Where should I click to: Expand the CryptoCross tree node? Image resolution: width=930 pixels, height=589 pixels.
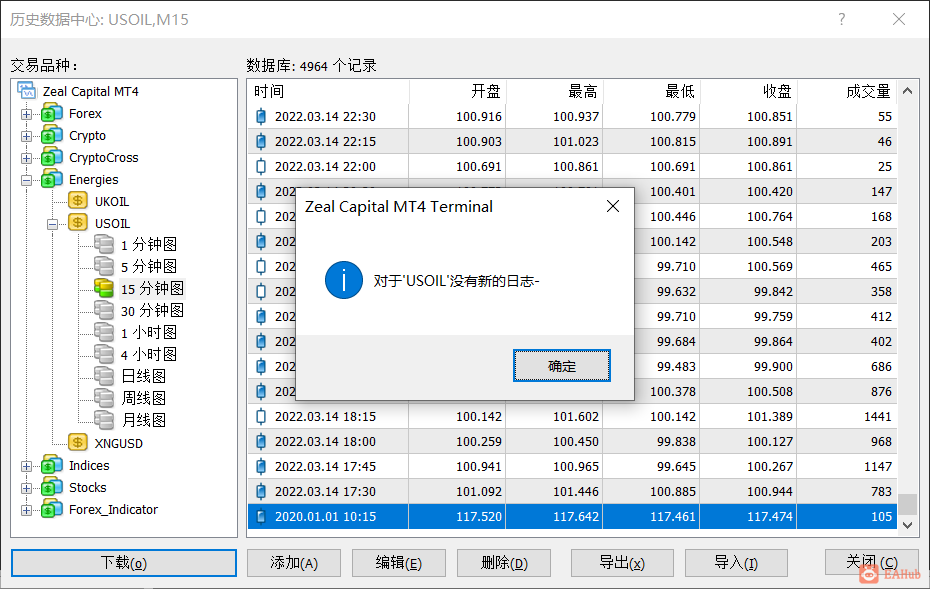(26, 158)
